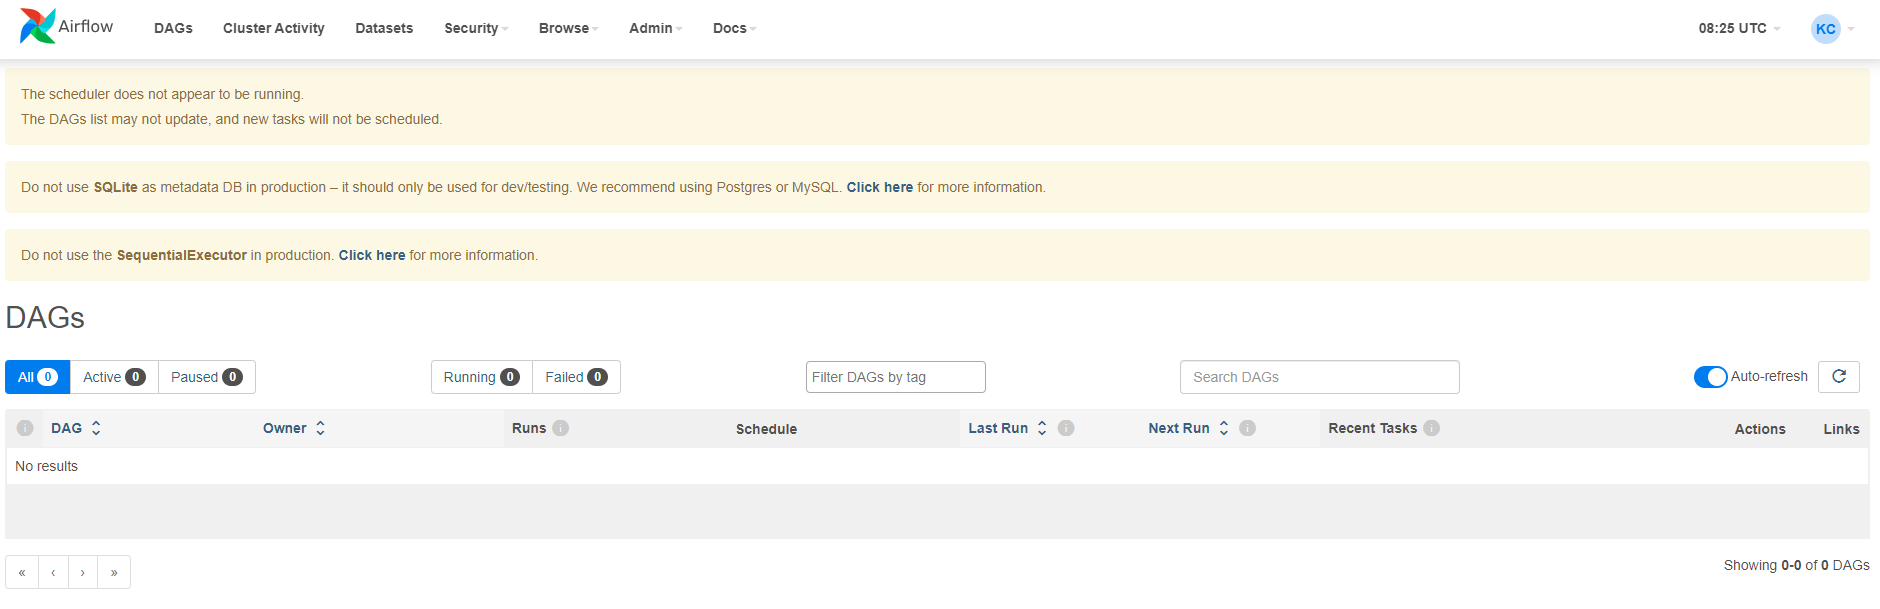
Task: Click the scheduler not running warning text
Action: (x=162, y=94)
